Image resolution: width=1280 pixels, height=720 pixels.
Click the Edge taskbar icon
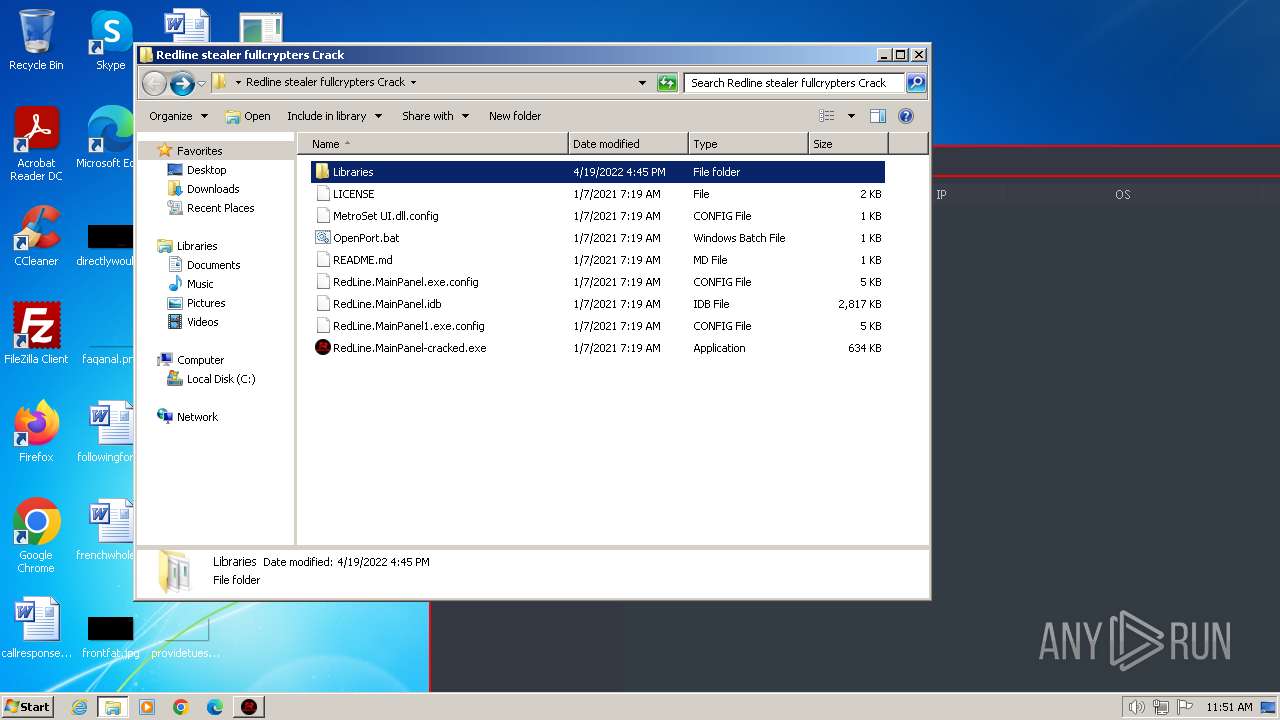215,707
